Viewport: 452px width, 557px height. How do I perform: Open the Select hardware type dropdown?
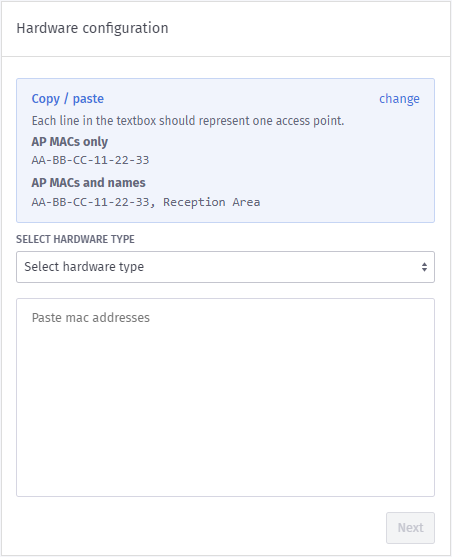click(225, 267)
